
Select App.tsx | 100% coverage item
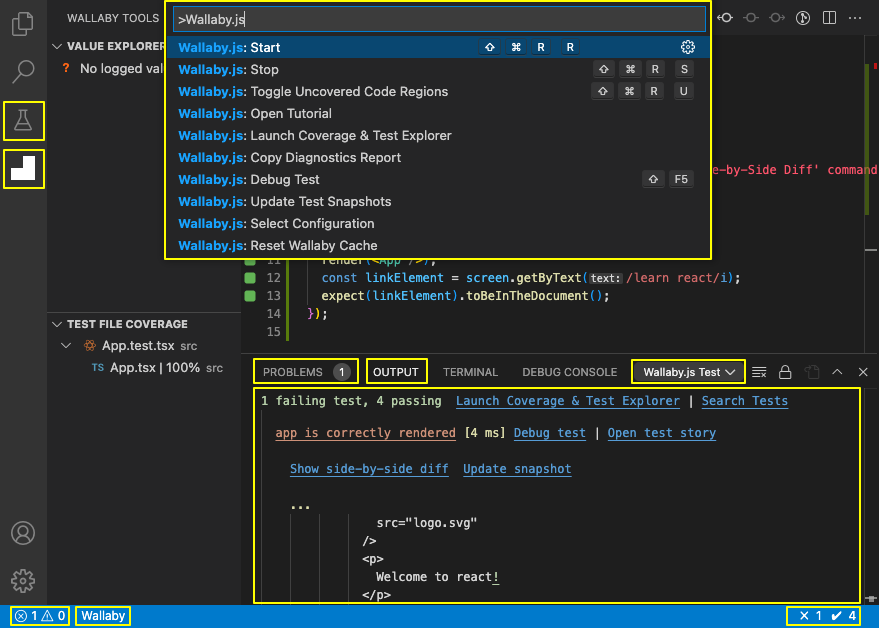(x=145, y=368)
